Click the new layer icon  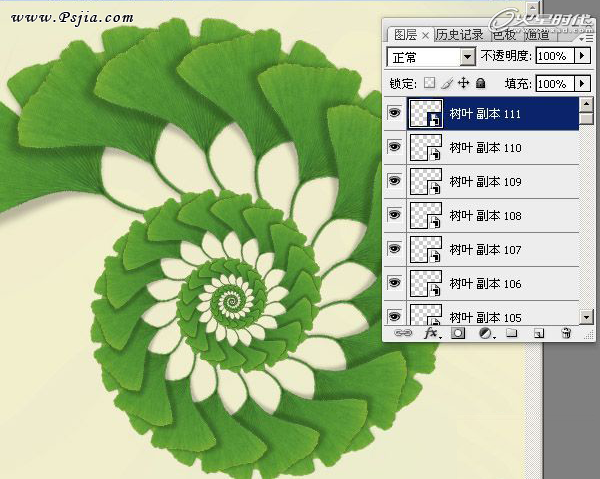(x=537, y=333)
